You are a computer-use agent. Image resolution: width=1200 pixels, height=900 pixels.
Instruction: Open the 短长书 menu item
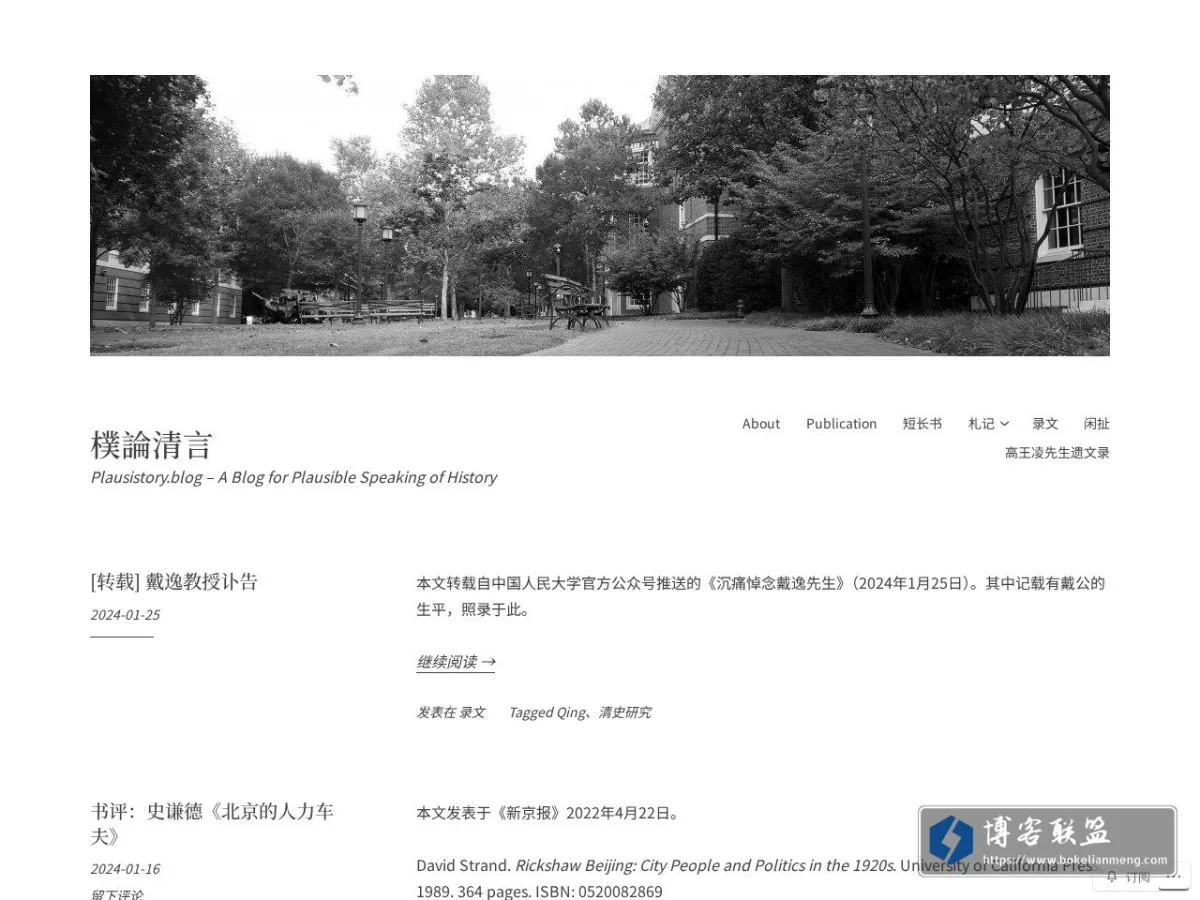(922, 424)
